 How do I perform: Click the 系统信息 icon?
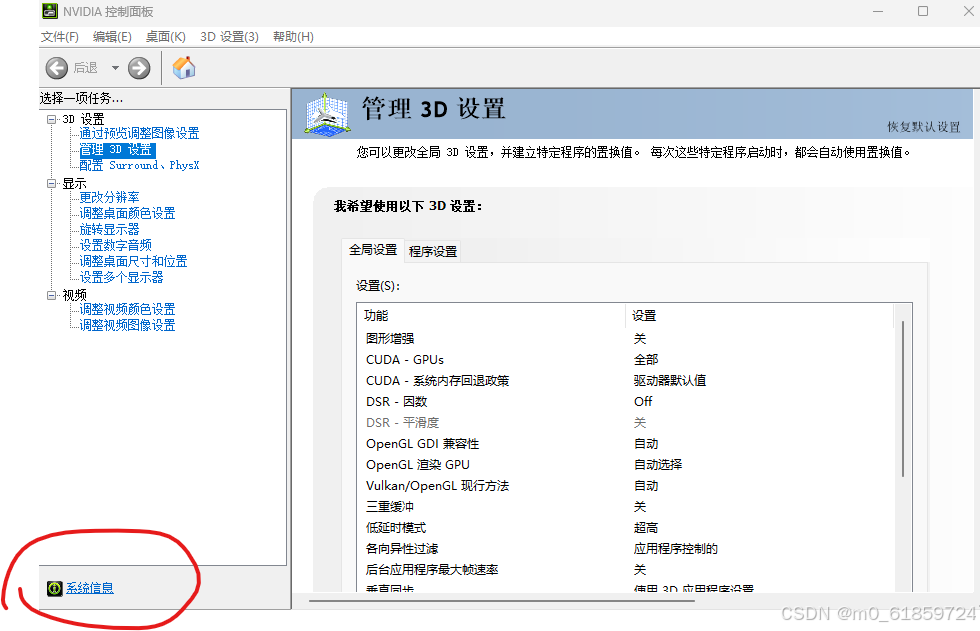coord(55,588)
